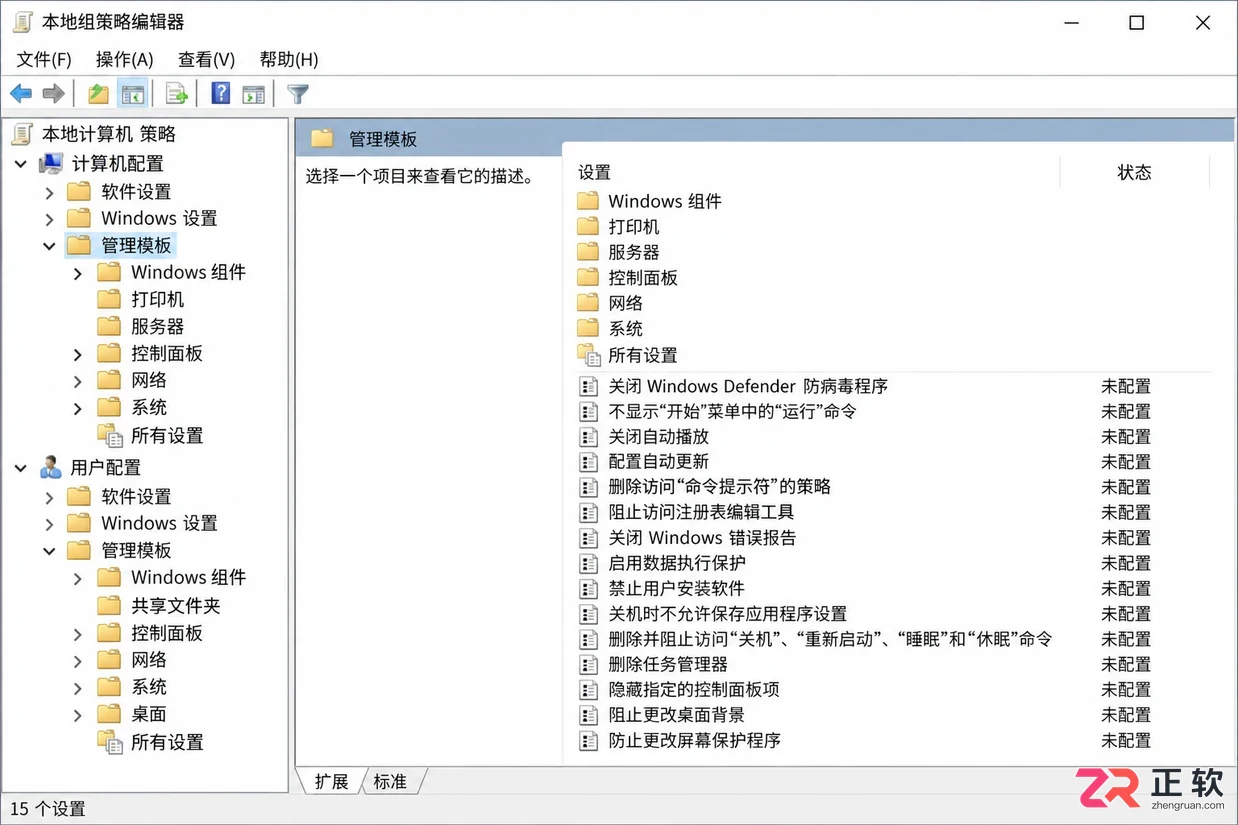This screenshot has height=825, width=1238.
Task: Expand 软件设置 under 计算机配置
Action: pos(49,191)
